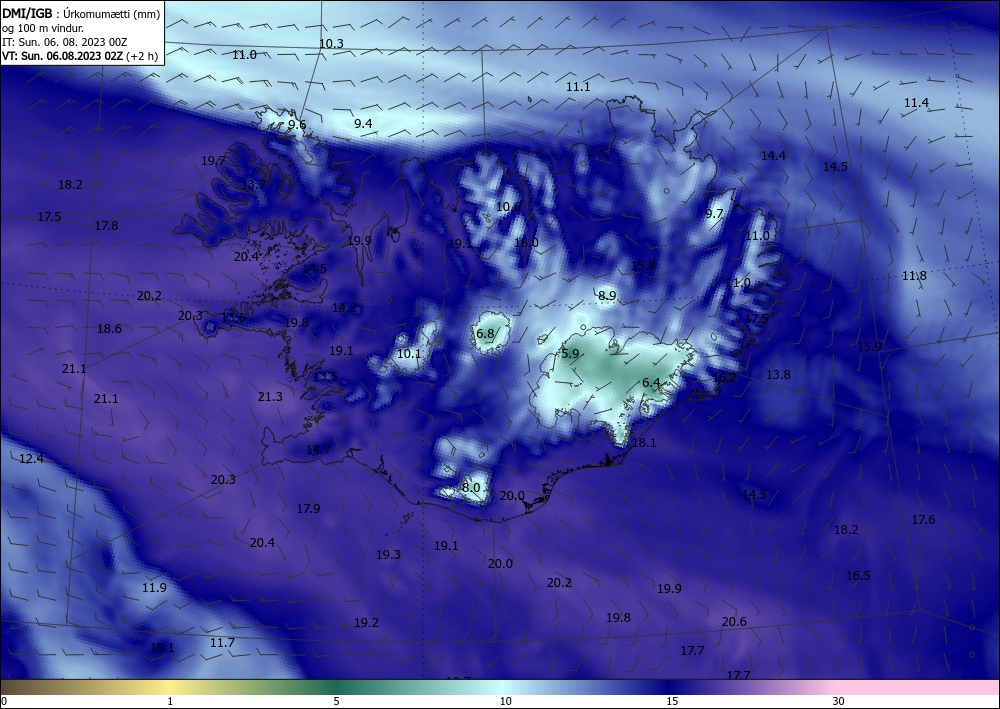1000x709 pixels.
Task: Click the 13.8 map value
Action: [x=778, y=374]
